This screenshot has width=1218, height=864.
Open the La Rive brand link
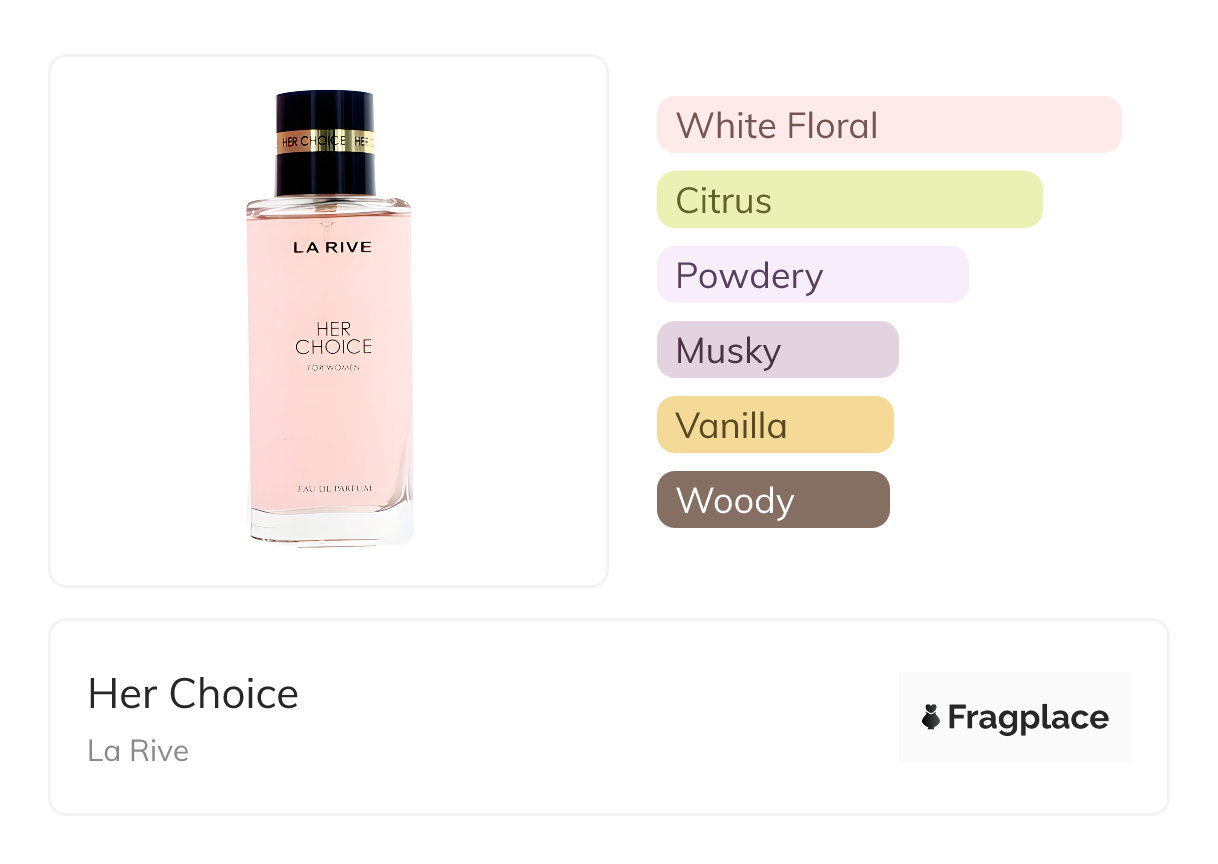(138, 750)
